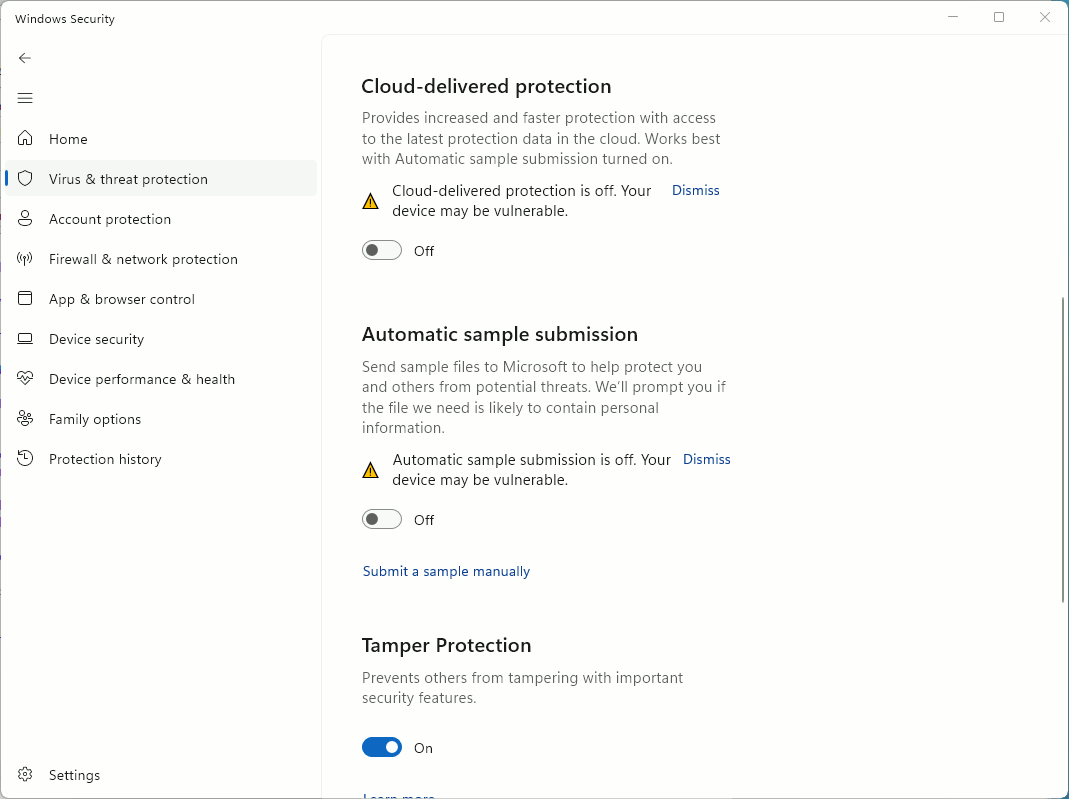
Task: Select Virus & threat protection menu item
Action: [x=161, y=179]
